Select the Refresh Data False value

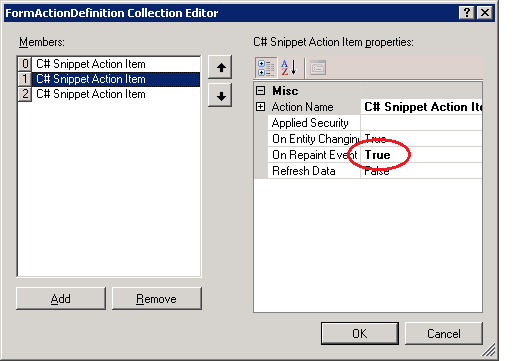pos(421,171)
